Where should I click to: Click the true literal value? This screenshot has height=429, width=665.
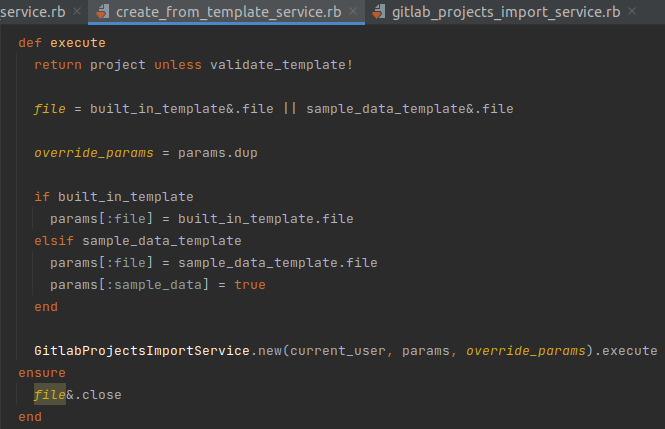250,285
